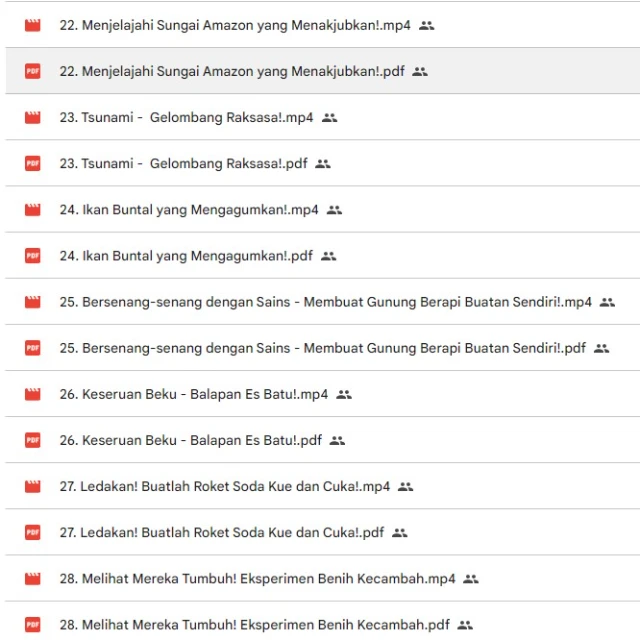Open 23. Tsunami - Gelombang Raksasa!.pdf

183,164
